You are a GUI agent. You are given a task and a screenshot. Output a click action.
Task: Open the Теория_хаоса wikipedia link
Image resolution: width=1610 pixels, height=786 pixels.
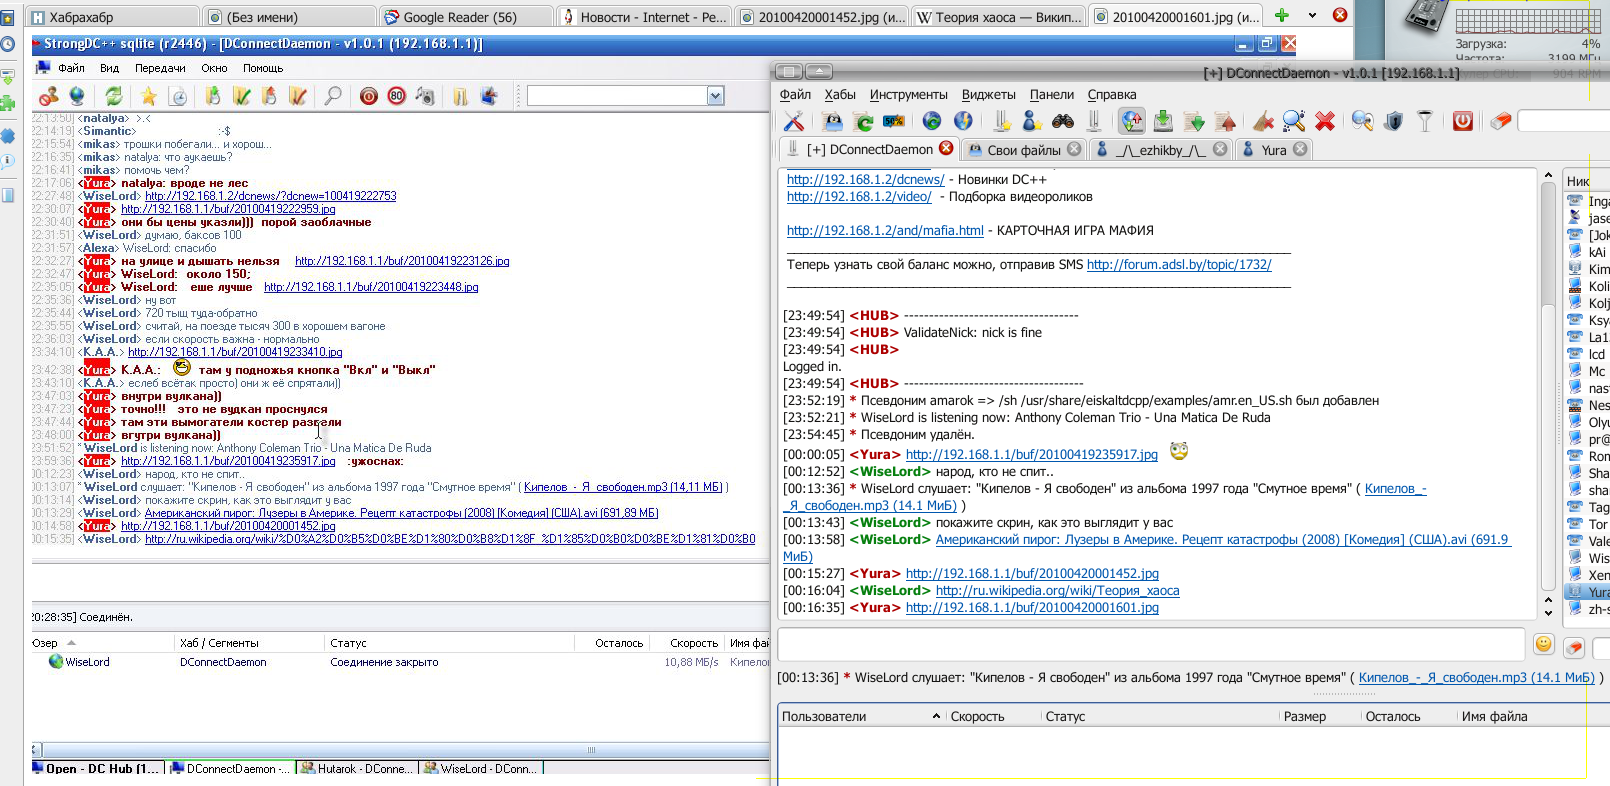click(x=1057, y=590)
